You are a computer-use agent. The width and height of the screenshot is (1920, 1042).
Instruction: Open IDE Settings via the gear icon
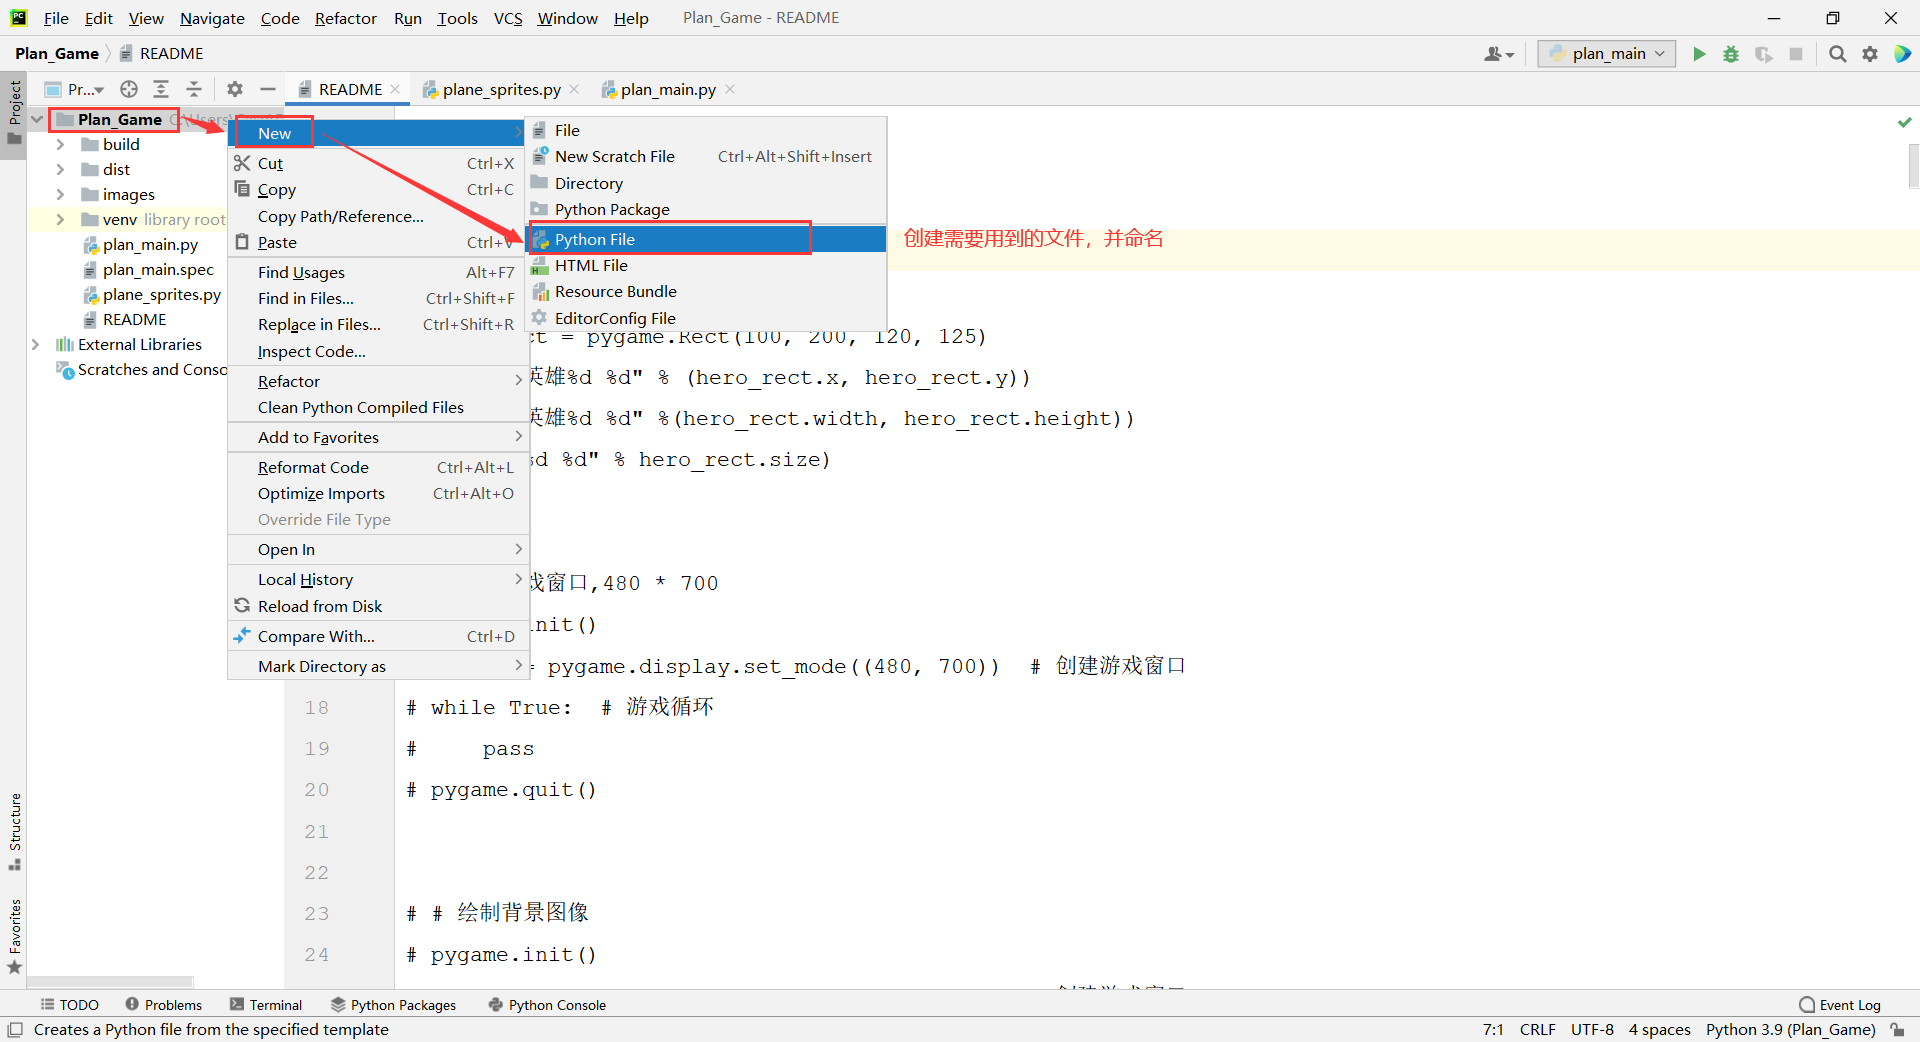1869,54
